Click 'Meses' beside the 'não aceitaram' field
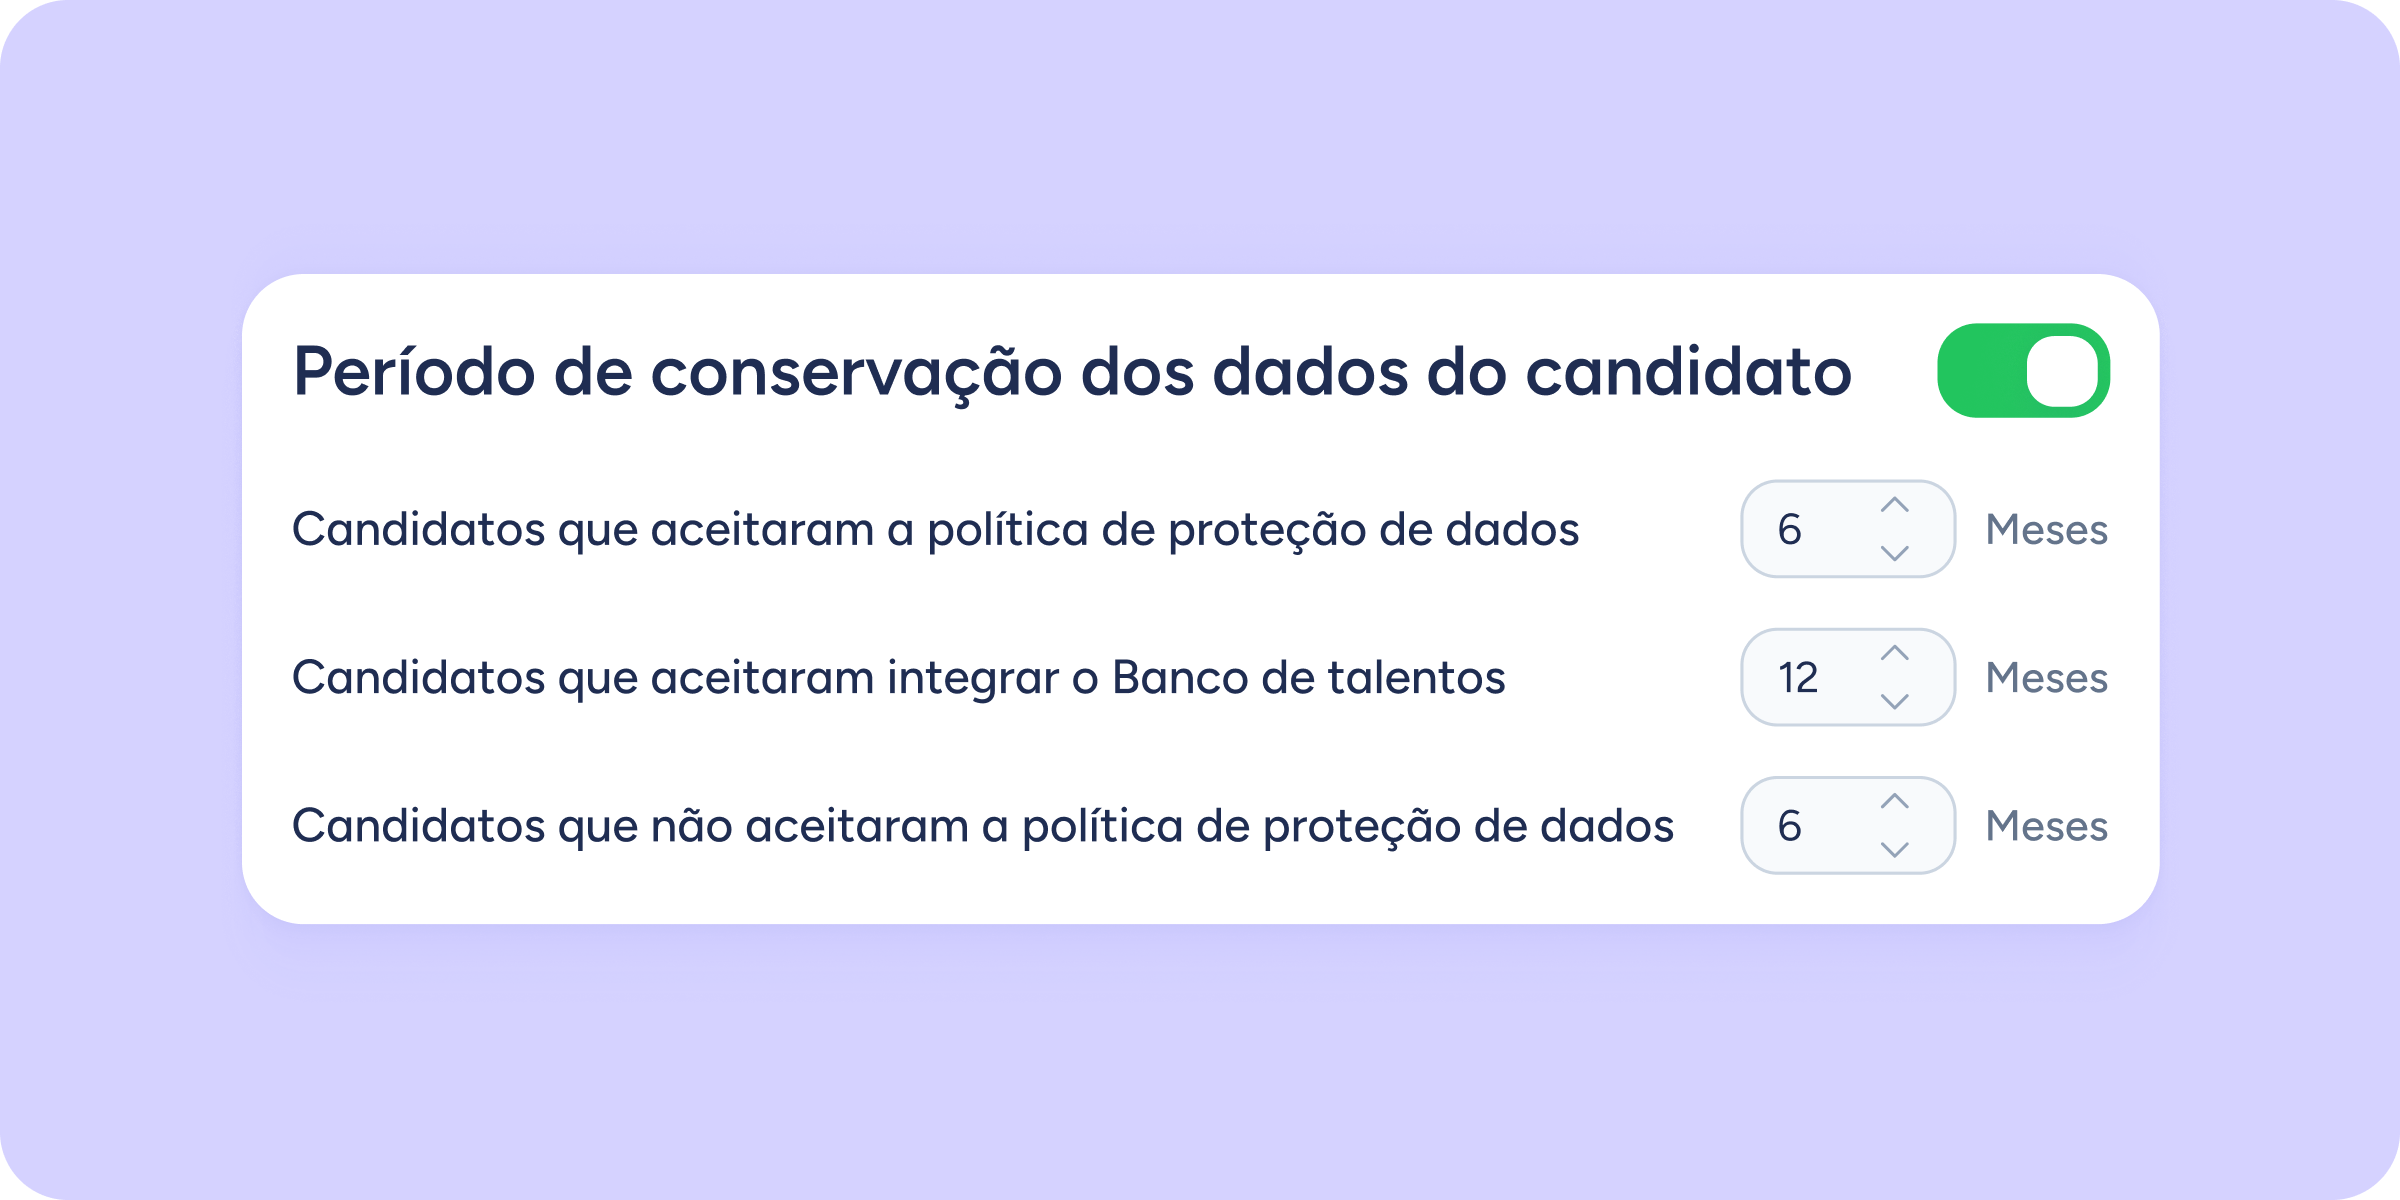This screenshot has width=2400, height=1200. click(x=2046, y=826)
